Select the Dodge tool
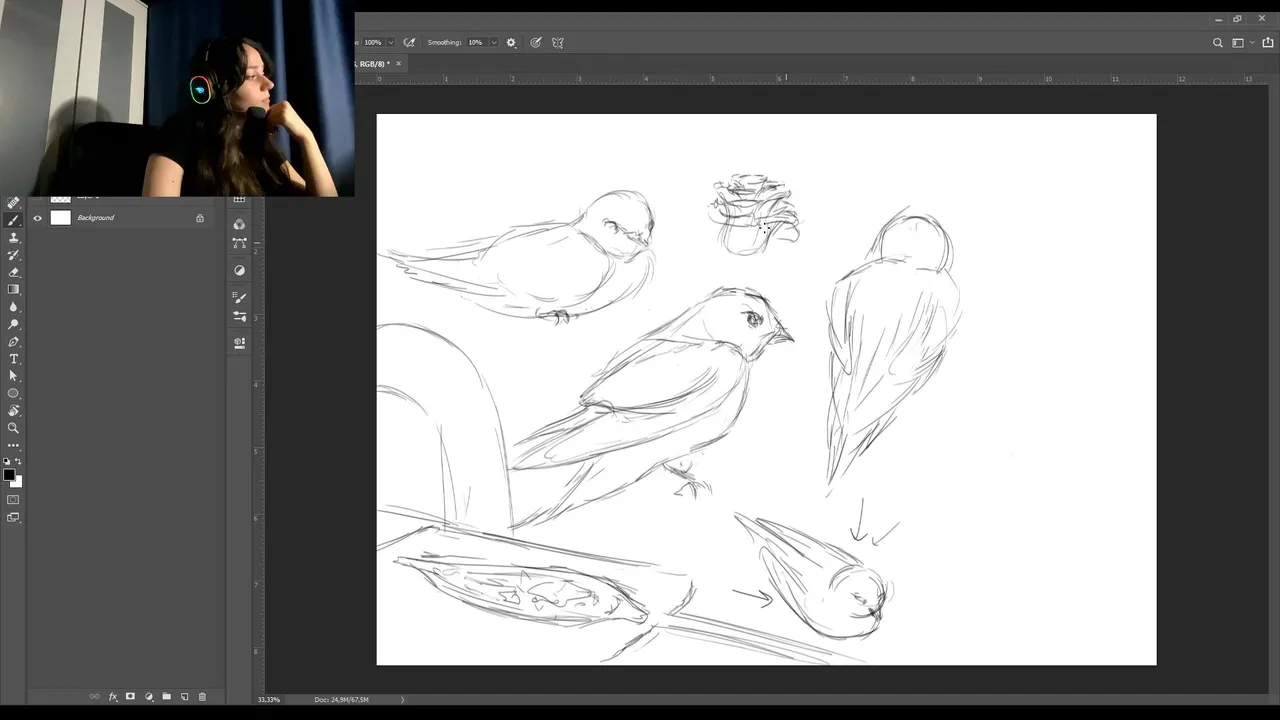The height and width of the screenshot is (720, 1280). 13,324
